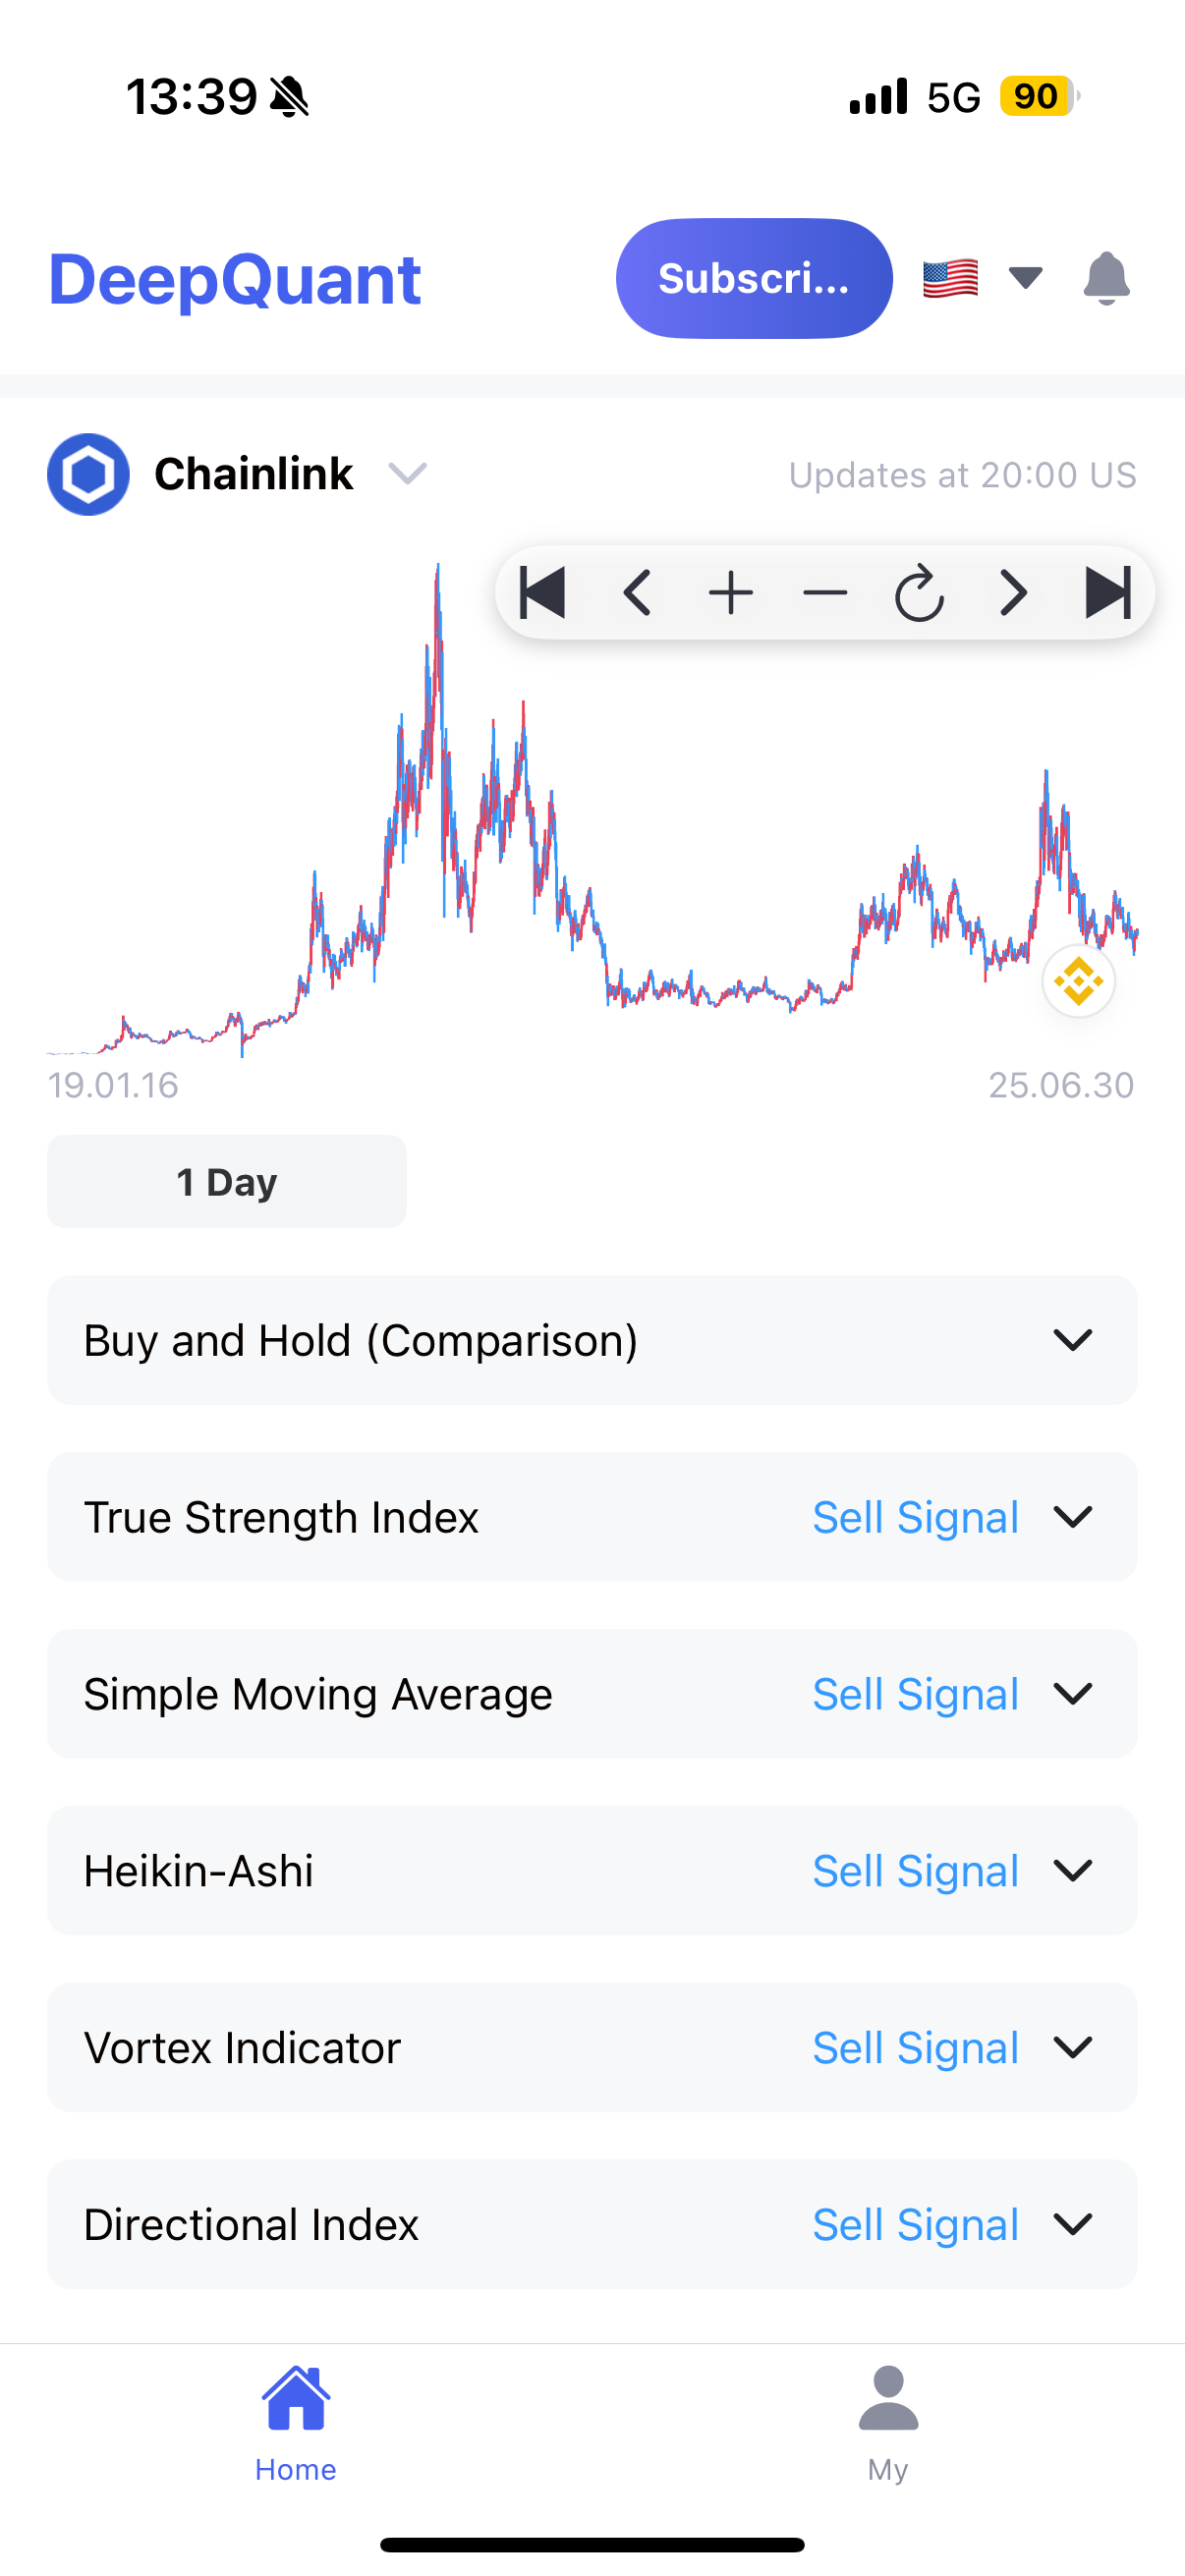Reset chart view with refresh icon
The image size is (1185, 2576).
click(x=919, y=593)
